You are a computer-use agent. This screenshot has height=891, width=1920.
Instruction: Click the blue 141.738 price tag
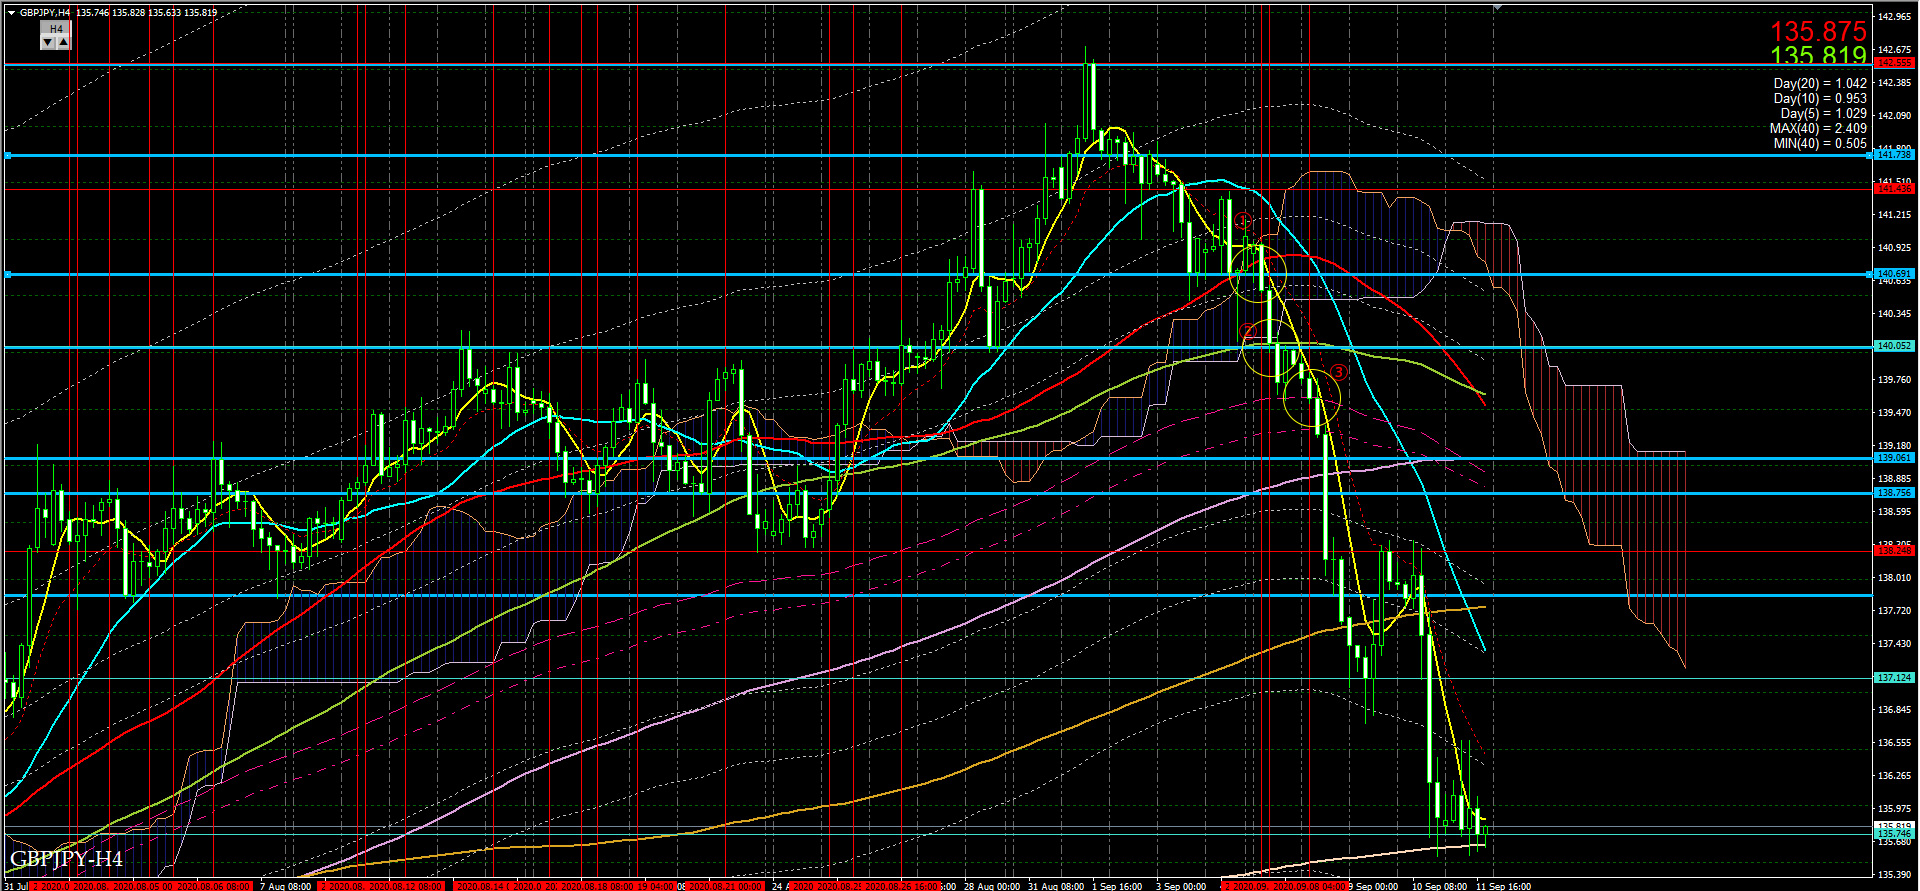[1893, 155]
